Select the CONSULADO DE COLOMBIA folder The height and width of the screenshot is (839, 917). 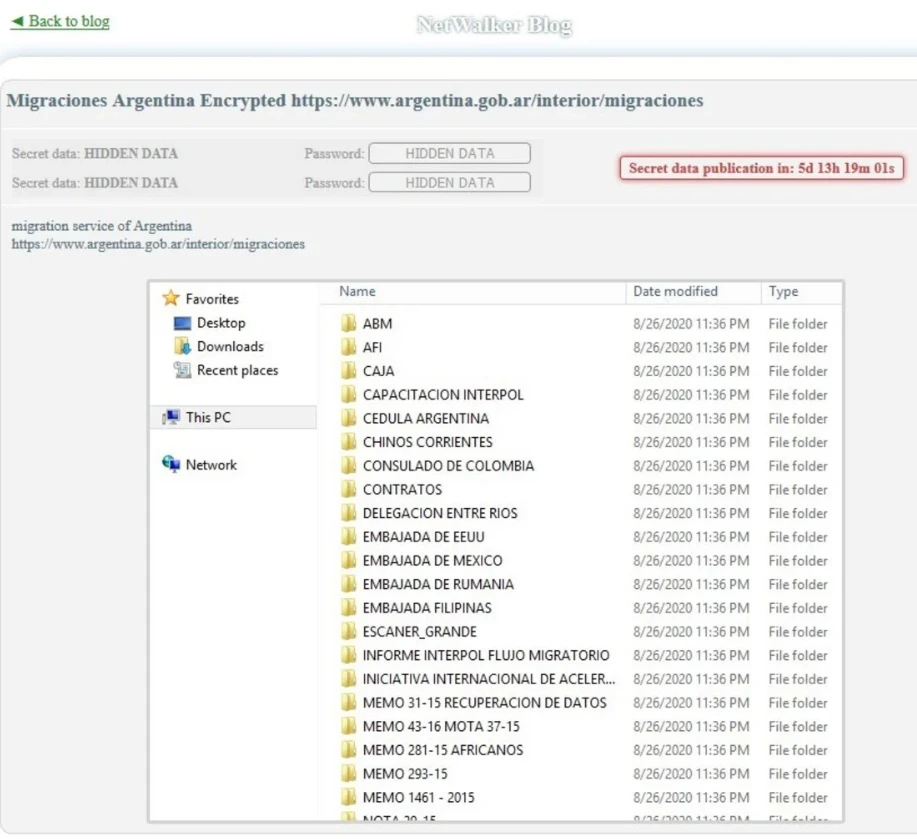[x=448, y=465]
